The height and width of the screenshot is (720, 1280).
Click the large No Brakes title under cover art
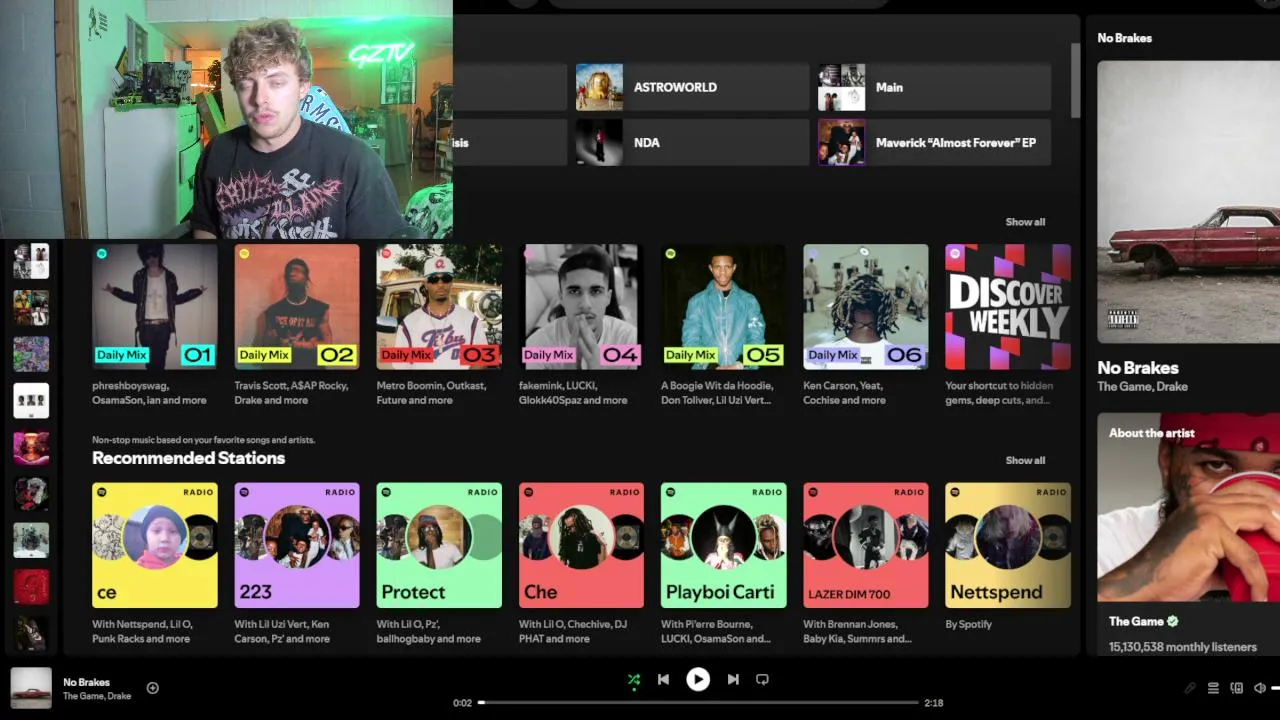[x=1138, y=367]
